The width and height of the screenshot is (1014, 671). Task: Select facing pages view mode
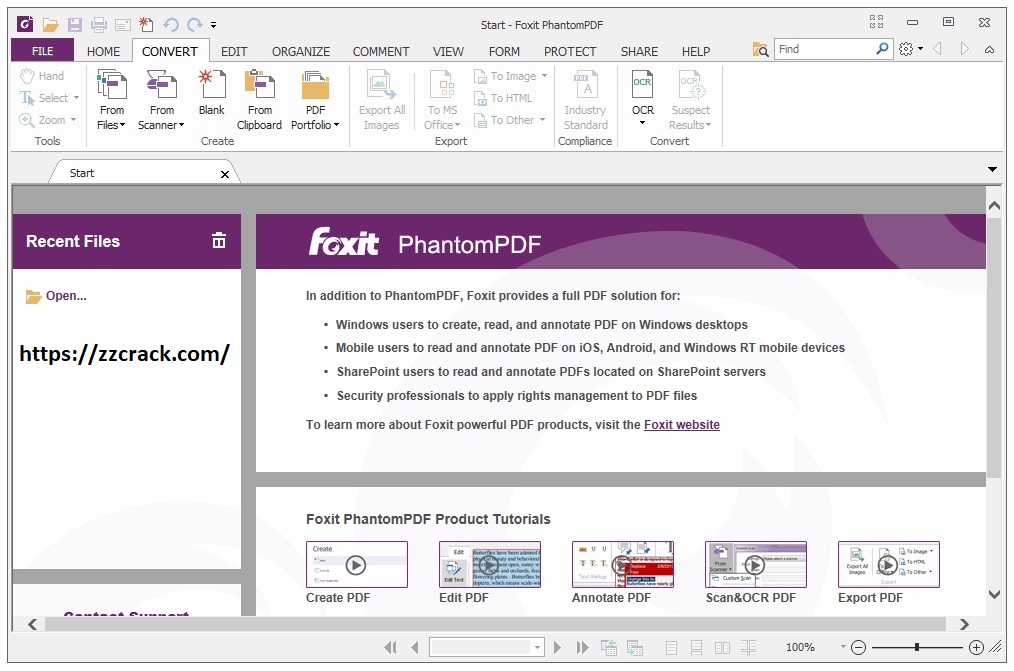click(x=722, y=647)
